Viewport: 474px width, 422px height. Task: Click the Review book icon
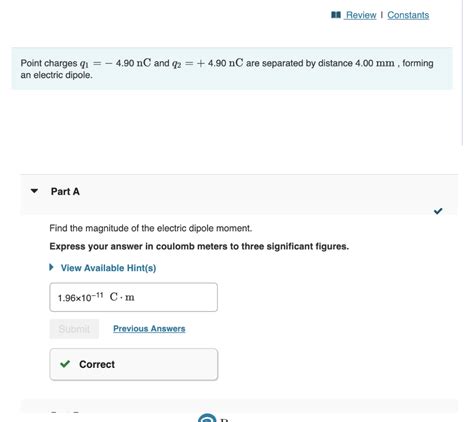[336, 15]
